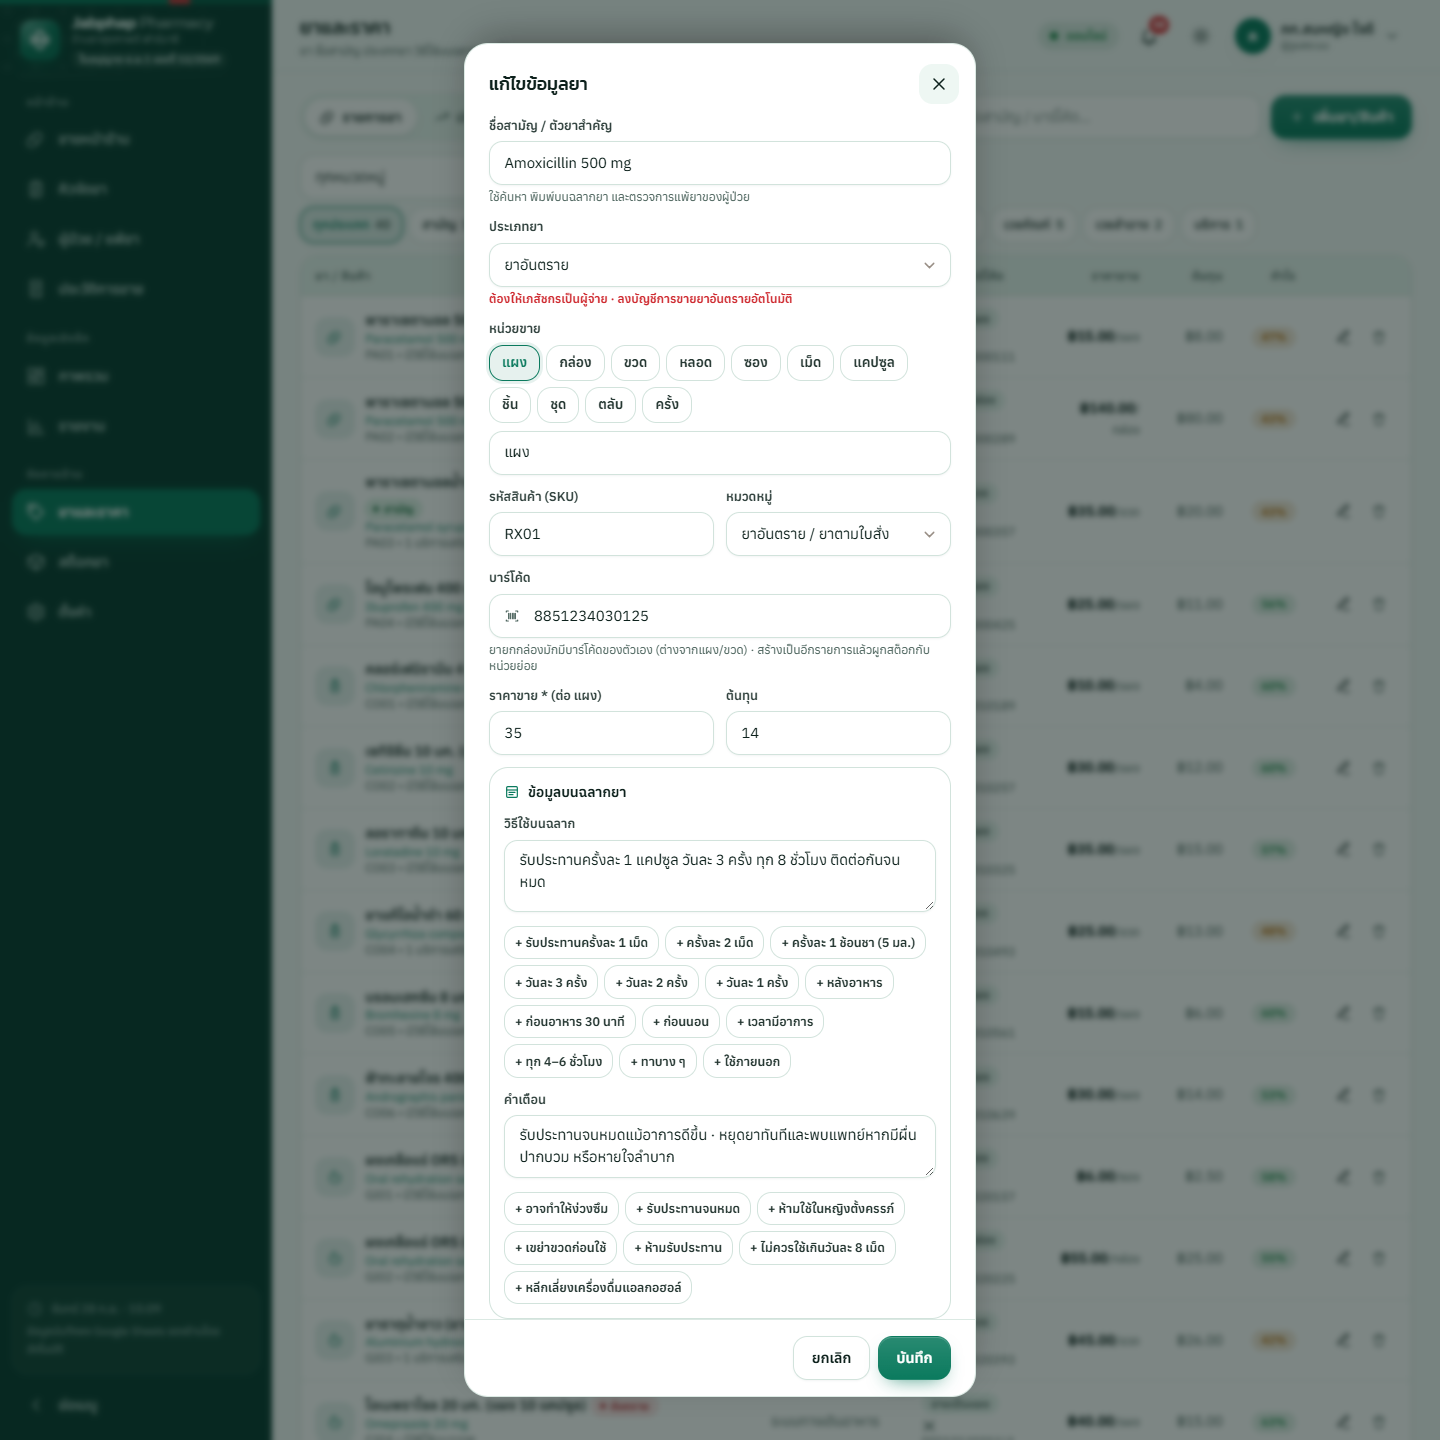Insert the '+ ทุก 4–6 ชั่วโมง' chip
Image resolution: width=1440 pixels, height=1440 pixels.
pos(559,1062)
